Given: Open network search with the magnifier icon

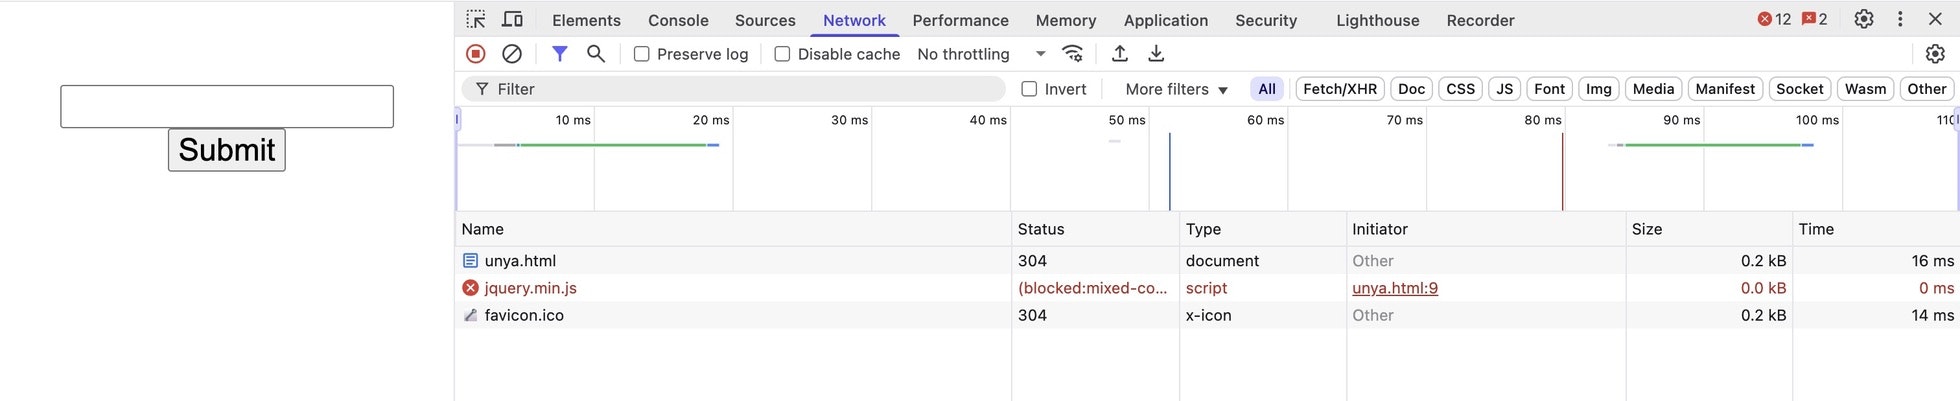Looking at the screenshot, I should (x=596, y=54).
